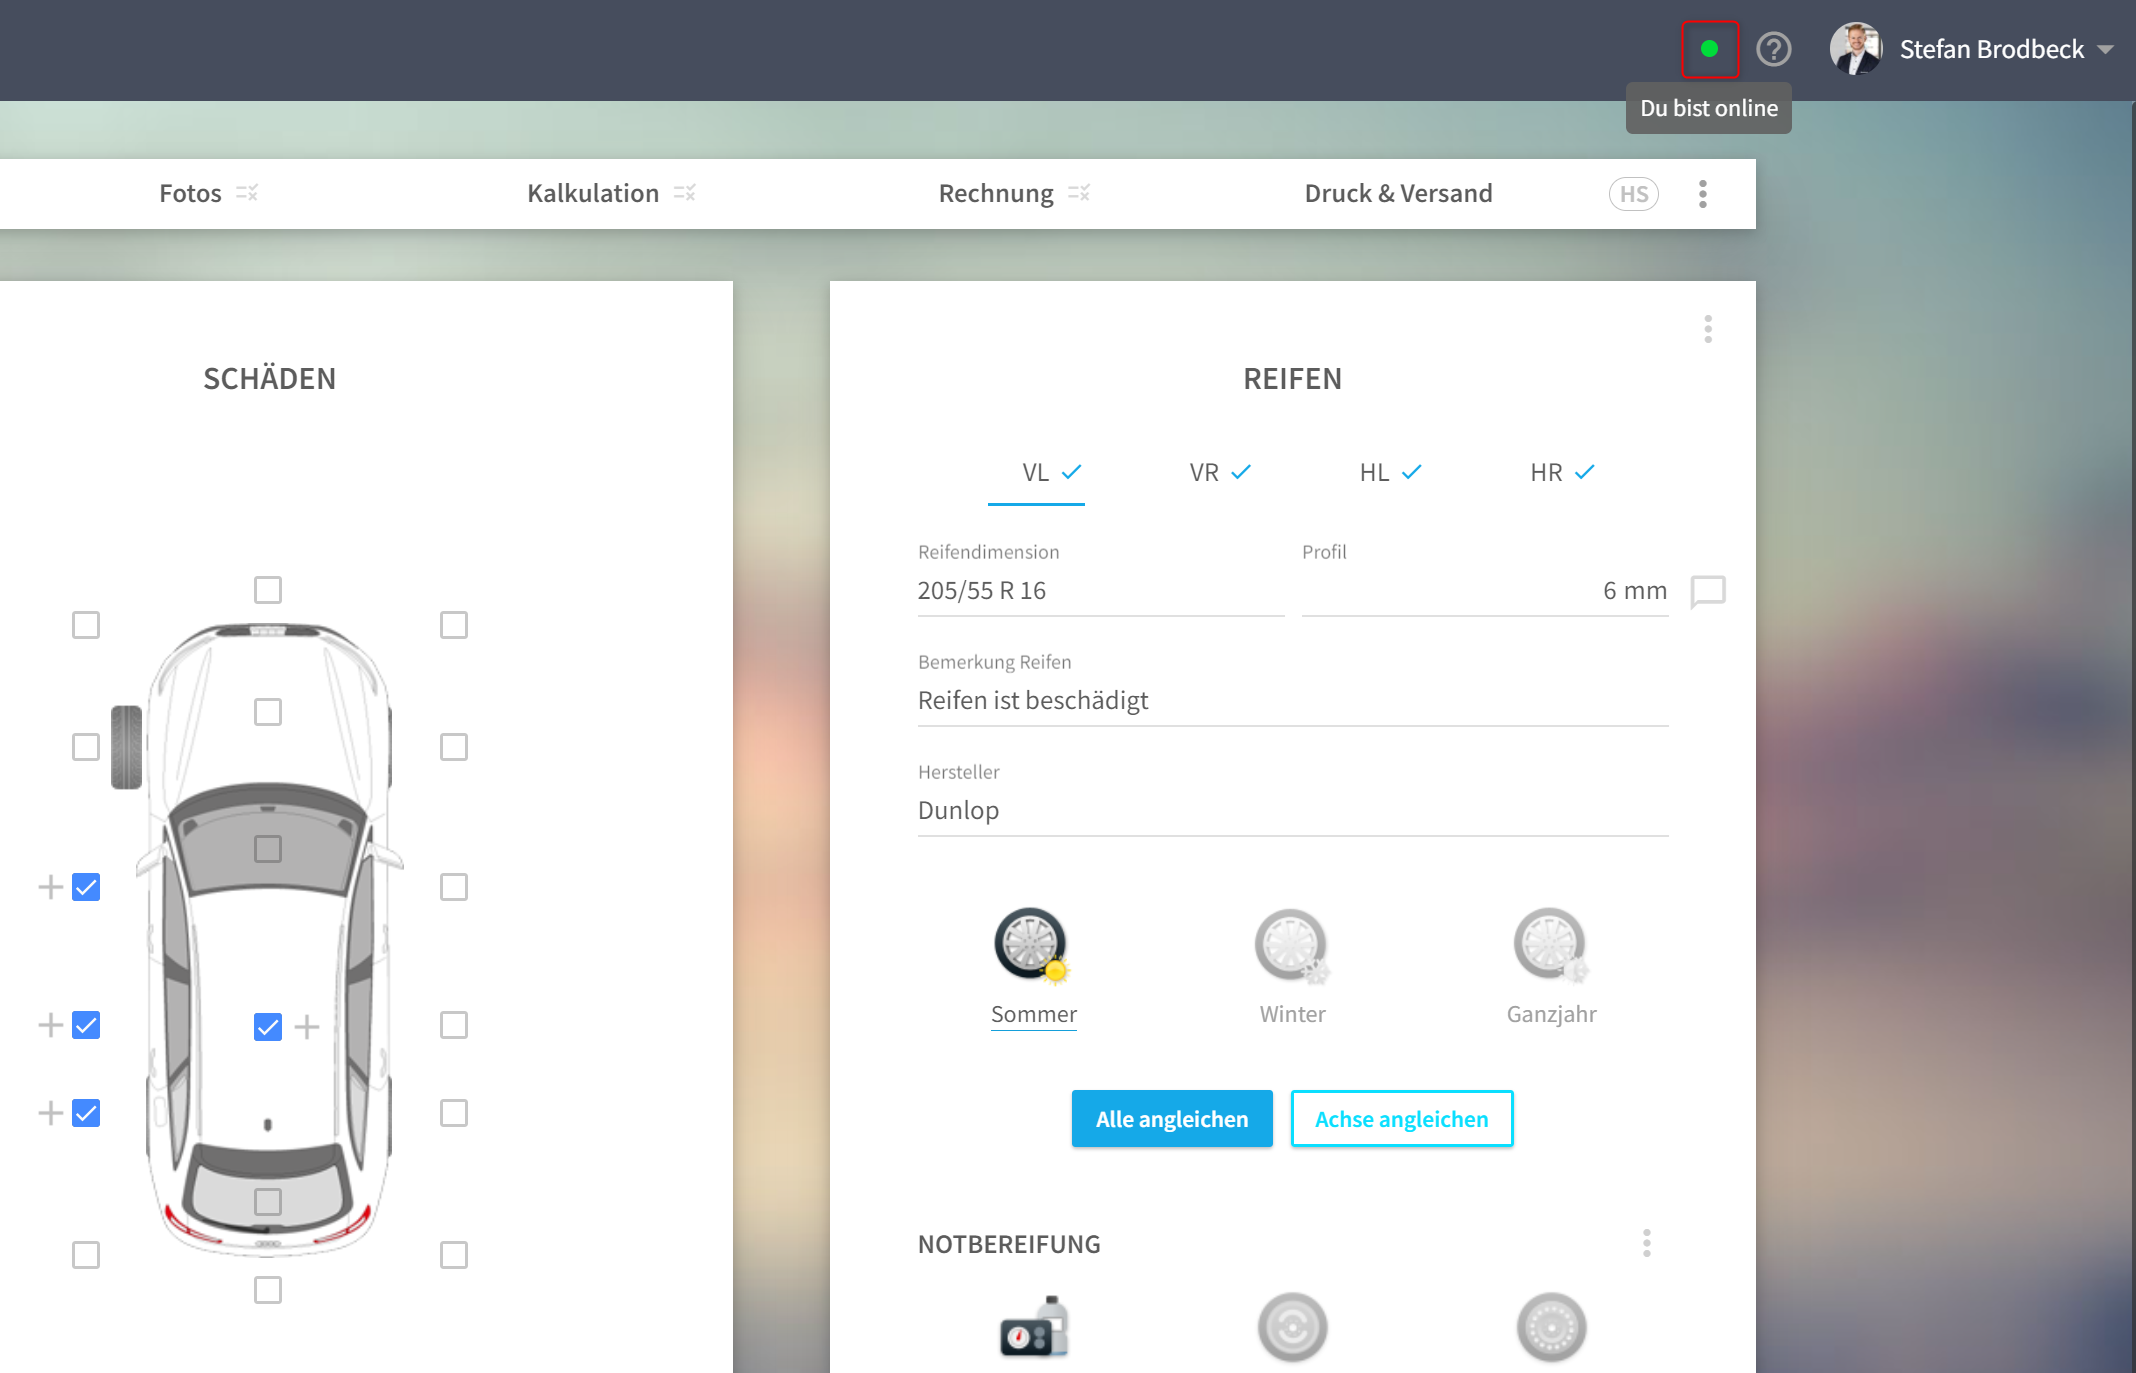Open the three-dot menu of the Reifen card
Image resolution: width=2136 pixels, height=1373 pixels.
coord(1708,329)
